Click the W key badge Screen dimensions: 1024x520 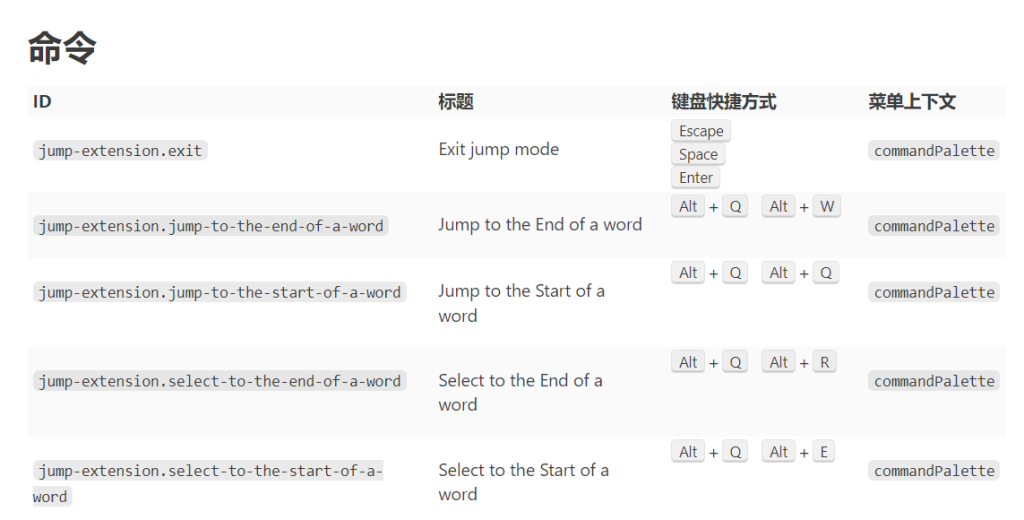point(826,207)
